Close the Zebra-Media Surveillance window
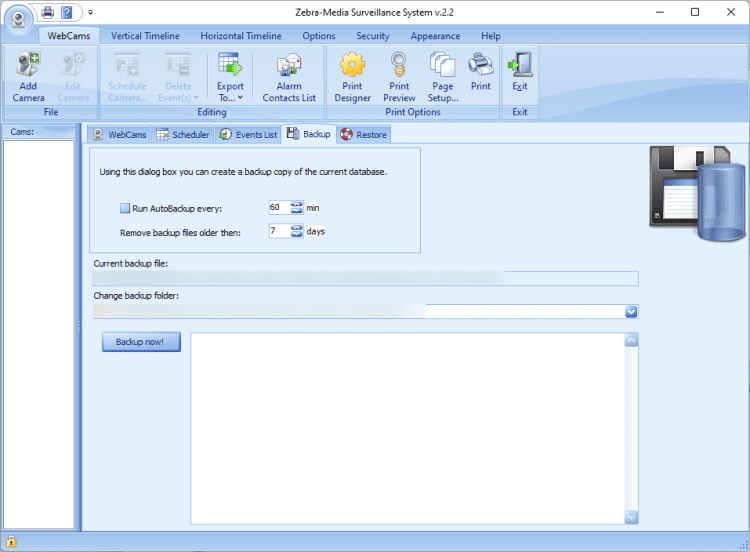Image resolution: width=750 pixels, height=552 pixels. pyautogui.click(x=731, y=12)
